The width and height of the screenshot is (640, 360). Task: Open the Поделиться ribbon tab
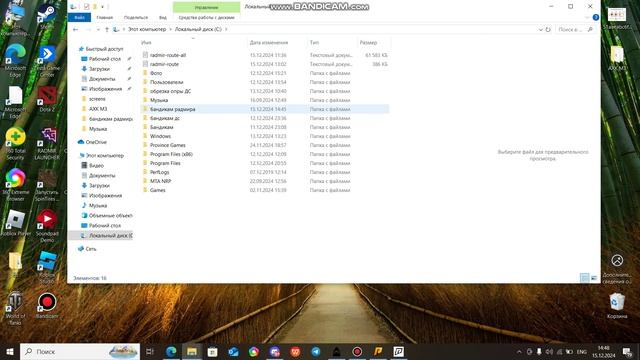(136, 18)
